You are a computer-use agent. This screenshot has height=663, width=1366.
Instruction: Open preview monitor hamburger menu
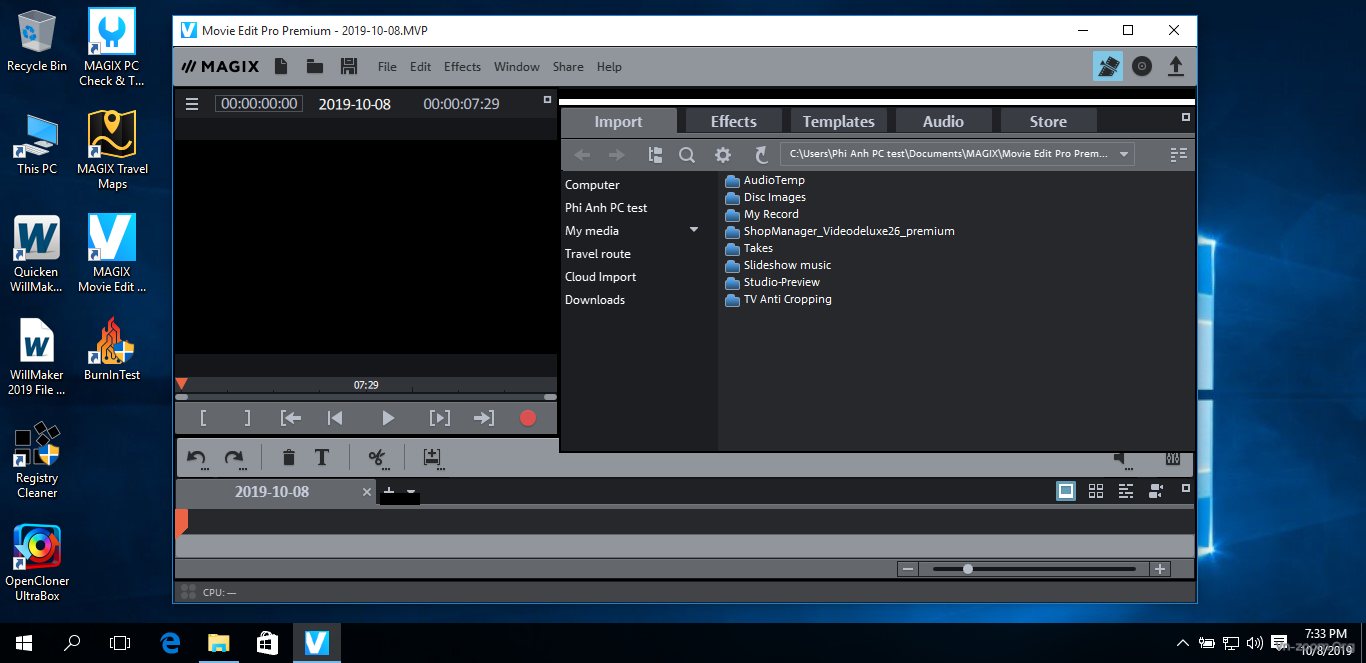[192, 104]
